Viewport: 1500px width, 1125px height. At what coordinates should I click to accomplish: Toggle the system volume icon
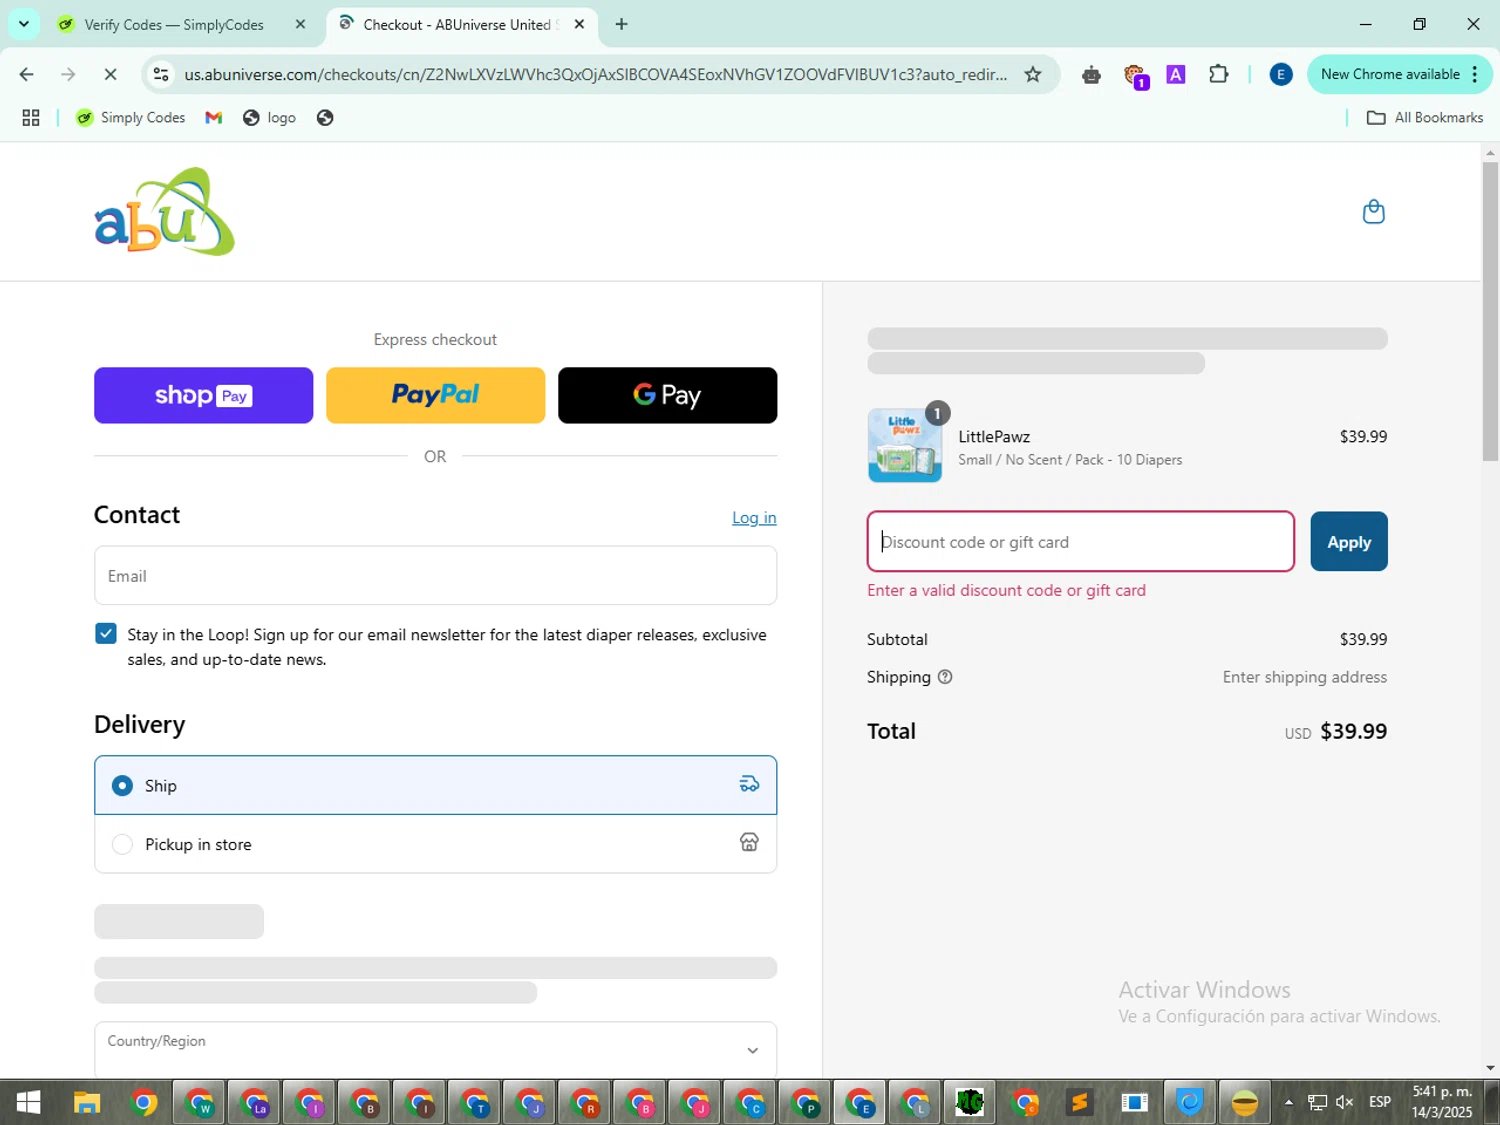pos(1345,1102)
